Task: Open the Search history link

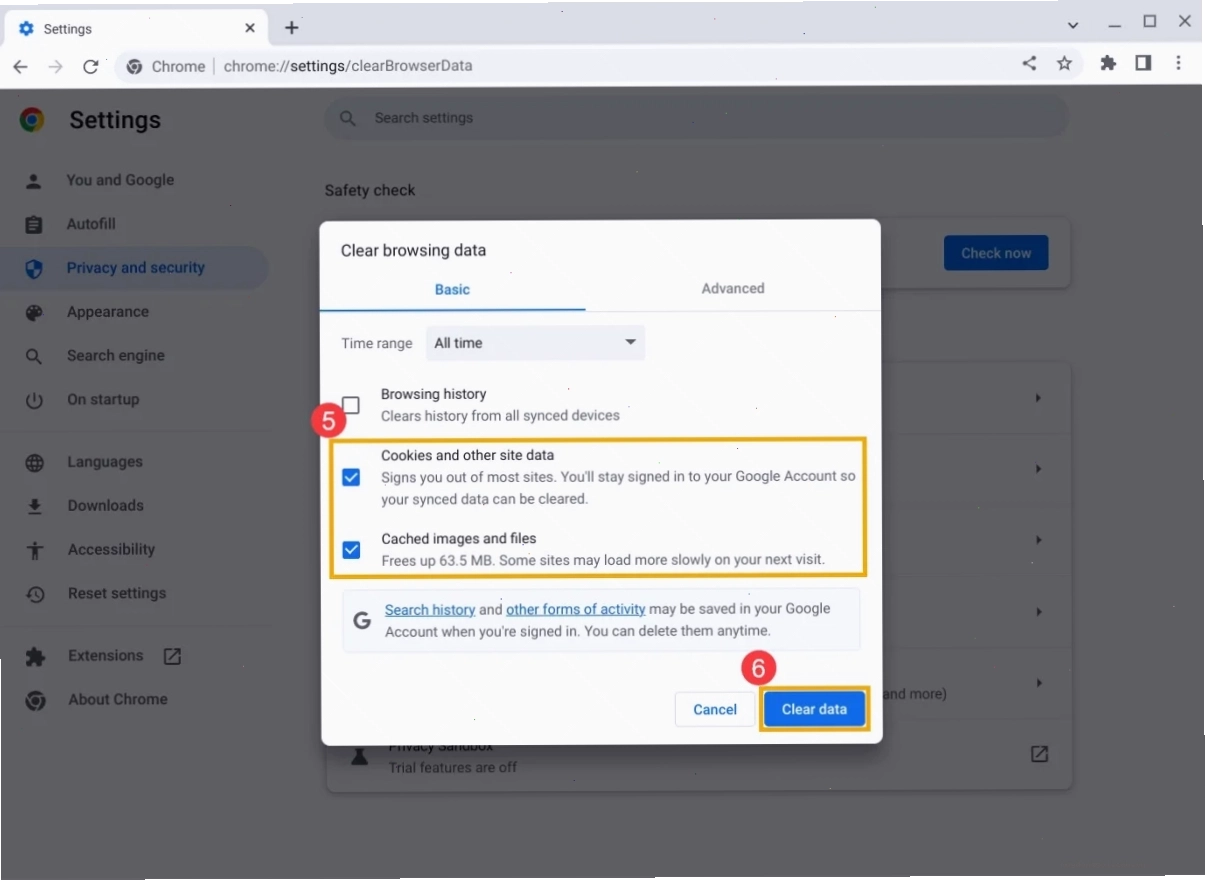Action: (430, 609)
